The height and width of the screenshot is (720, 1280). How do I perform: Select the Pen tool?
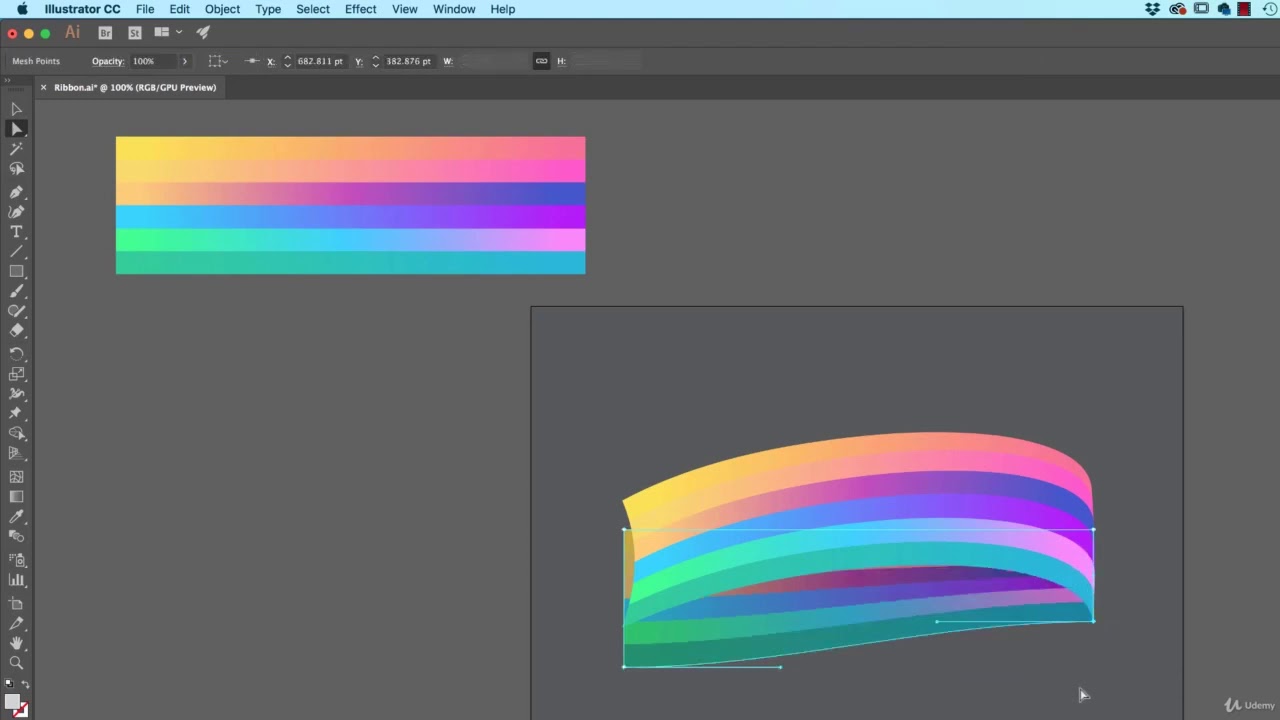click(x=16, y=192)
